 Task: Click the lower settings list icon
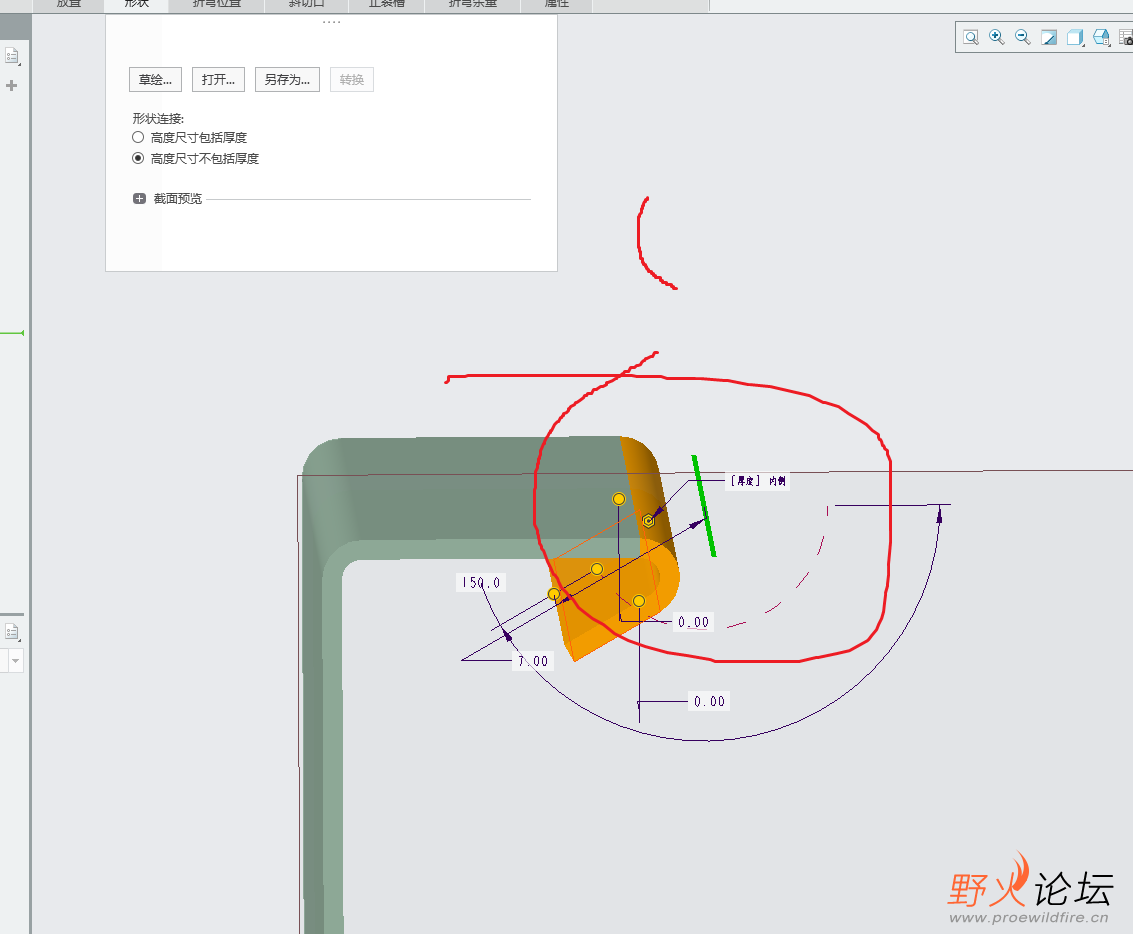pos(12,633)
